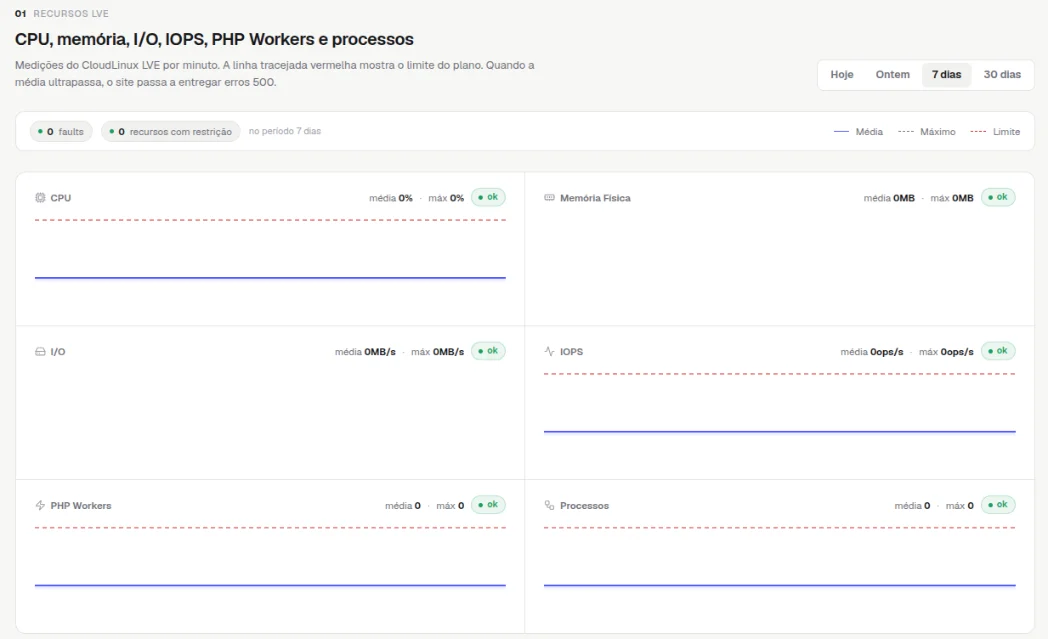Click IOPS média 0ops/s value

point(872,352)
